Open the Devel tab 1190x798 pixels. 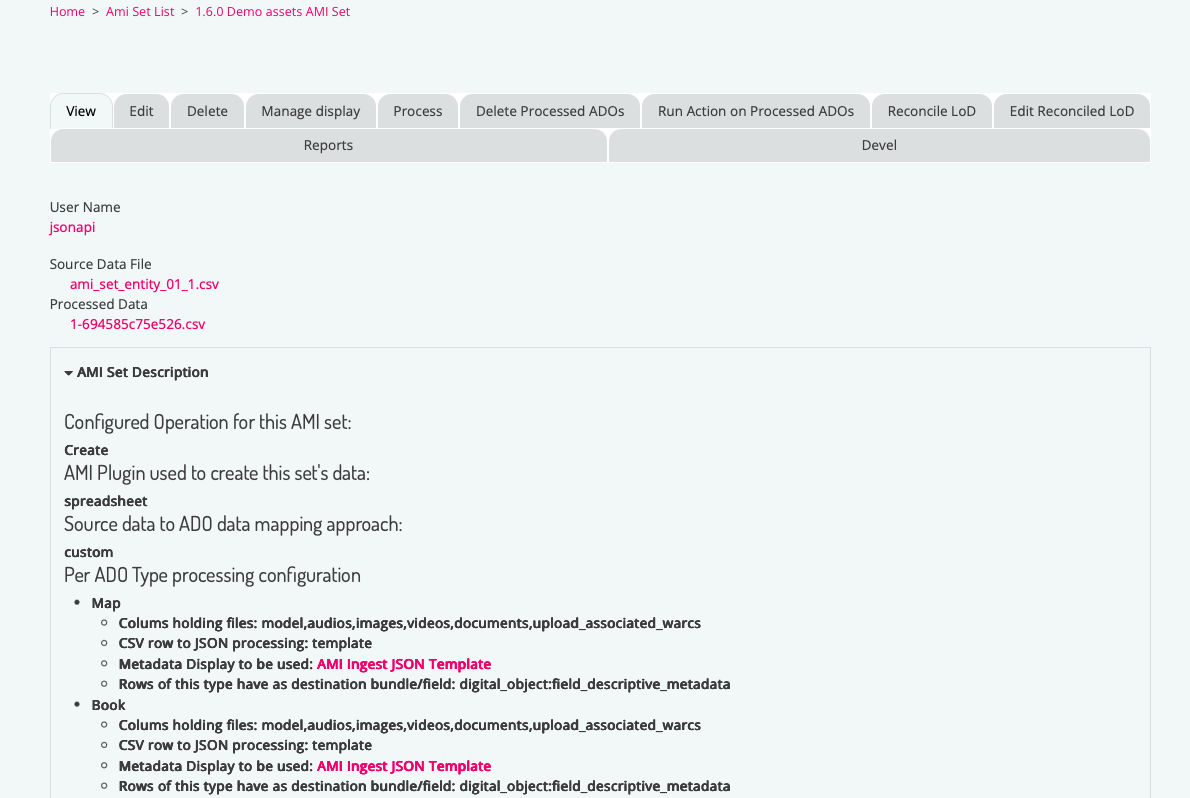(879, 145)
